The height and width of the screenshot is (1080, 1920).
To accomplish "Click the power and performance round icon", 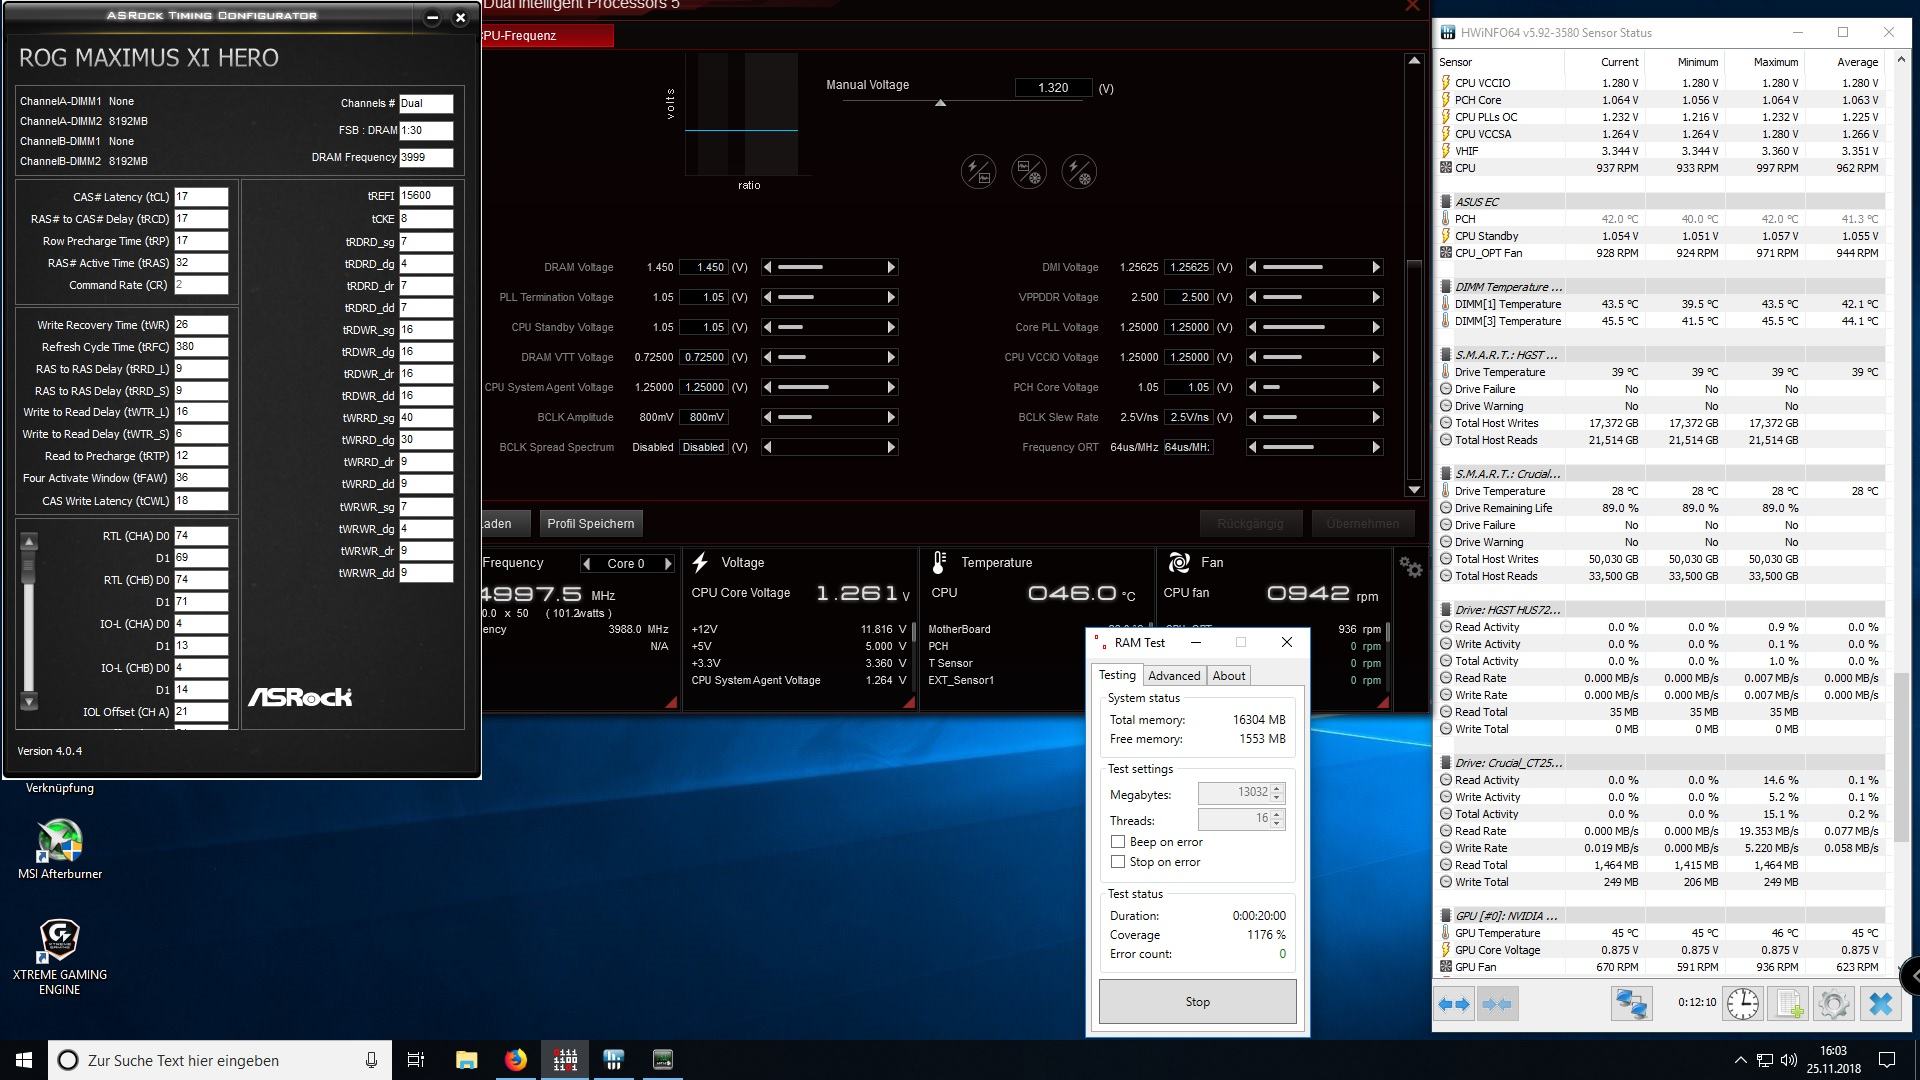I will pos(978,171).
